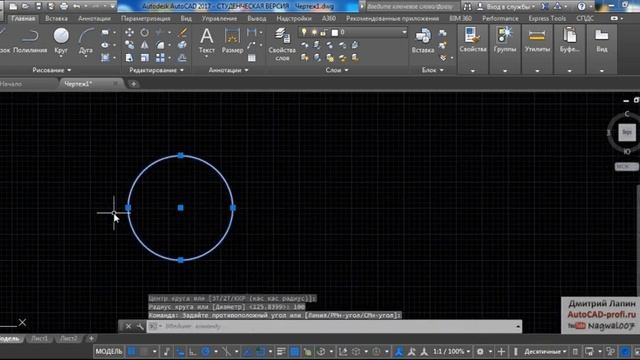Select the Дуга arc tool

pyautogui.click(x=86, y=41)
